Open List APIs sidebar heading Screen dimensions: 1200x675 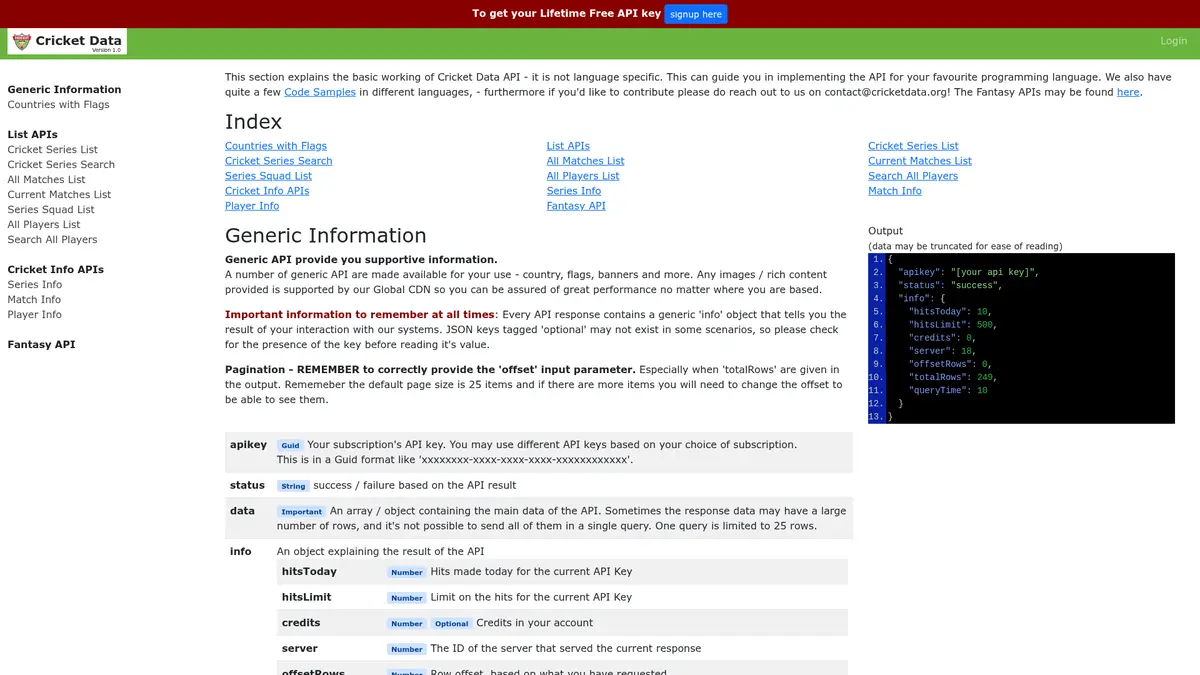click(32, 135)
